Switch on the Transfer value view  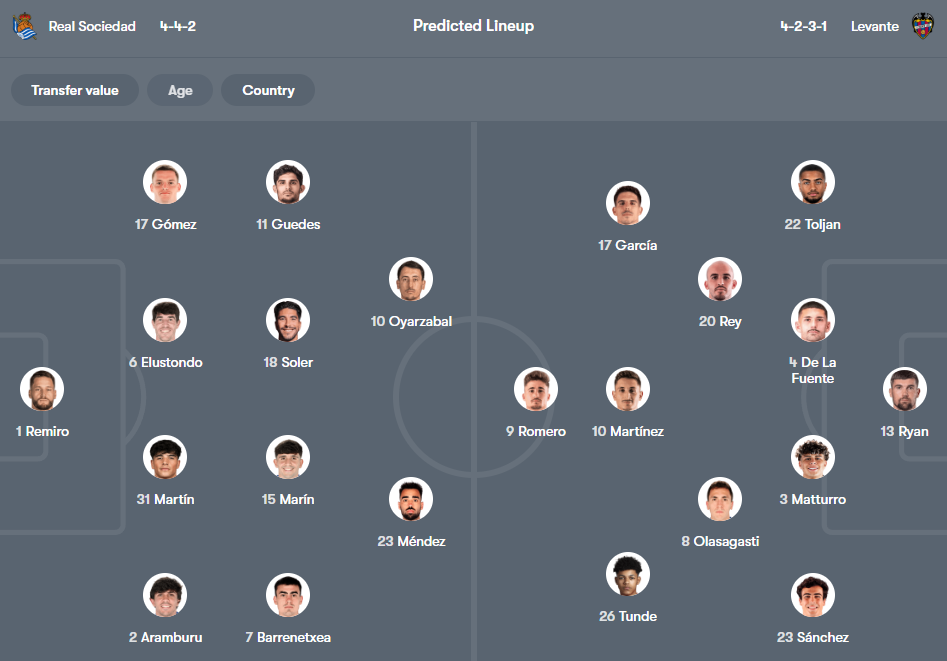74,90
